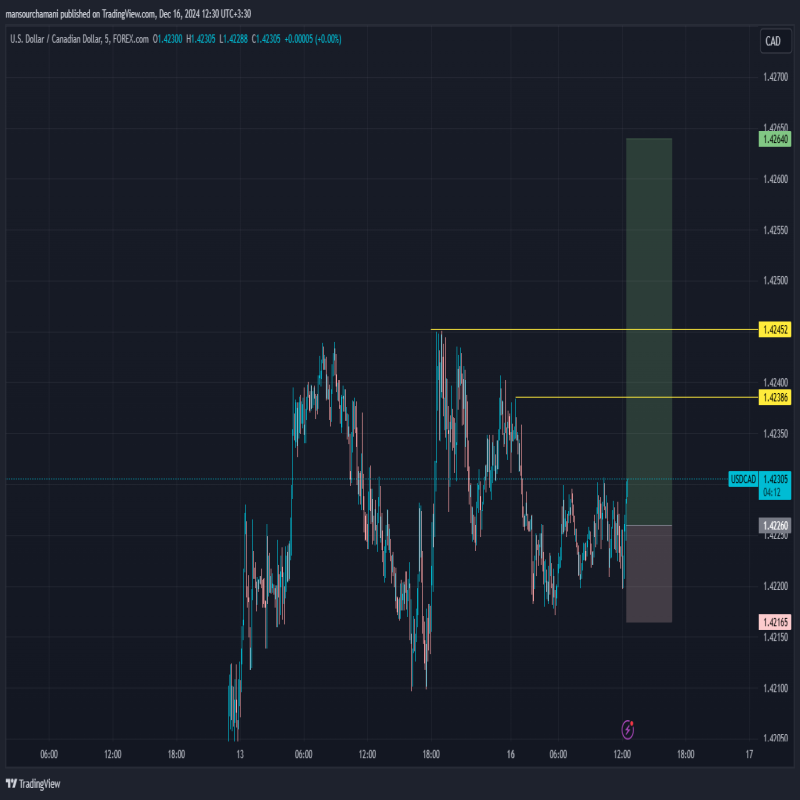The width and height of the screenshot is (800, 800).
Task: Open the CAD currency selector
Action: [772, 41]
